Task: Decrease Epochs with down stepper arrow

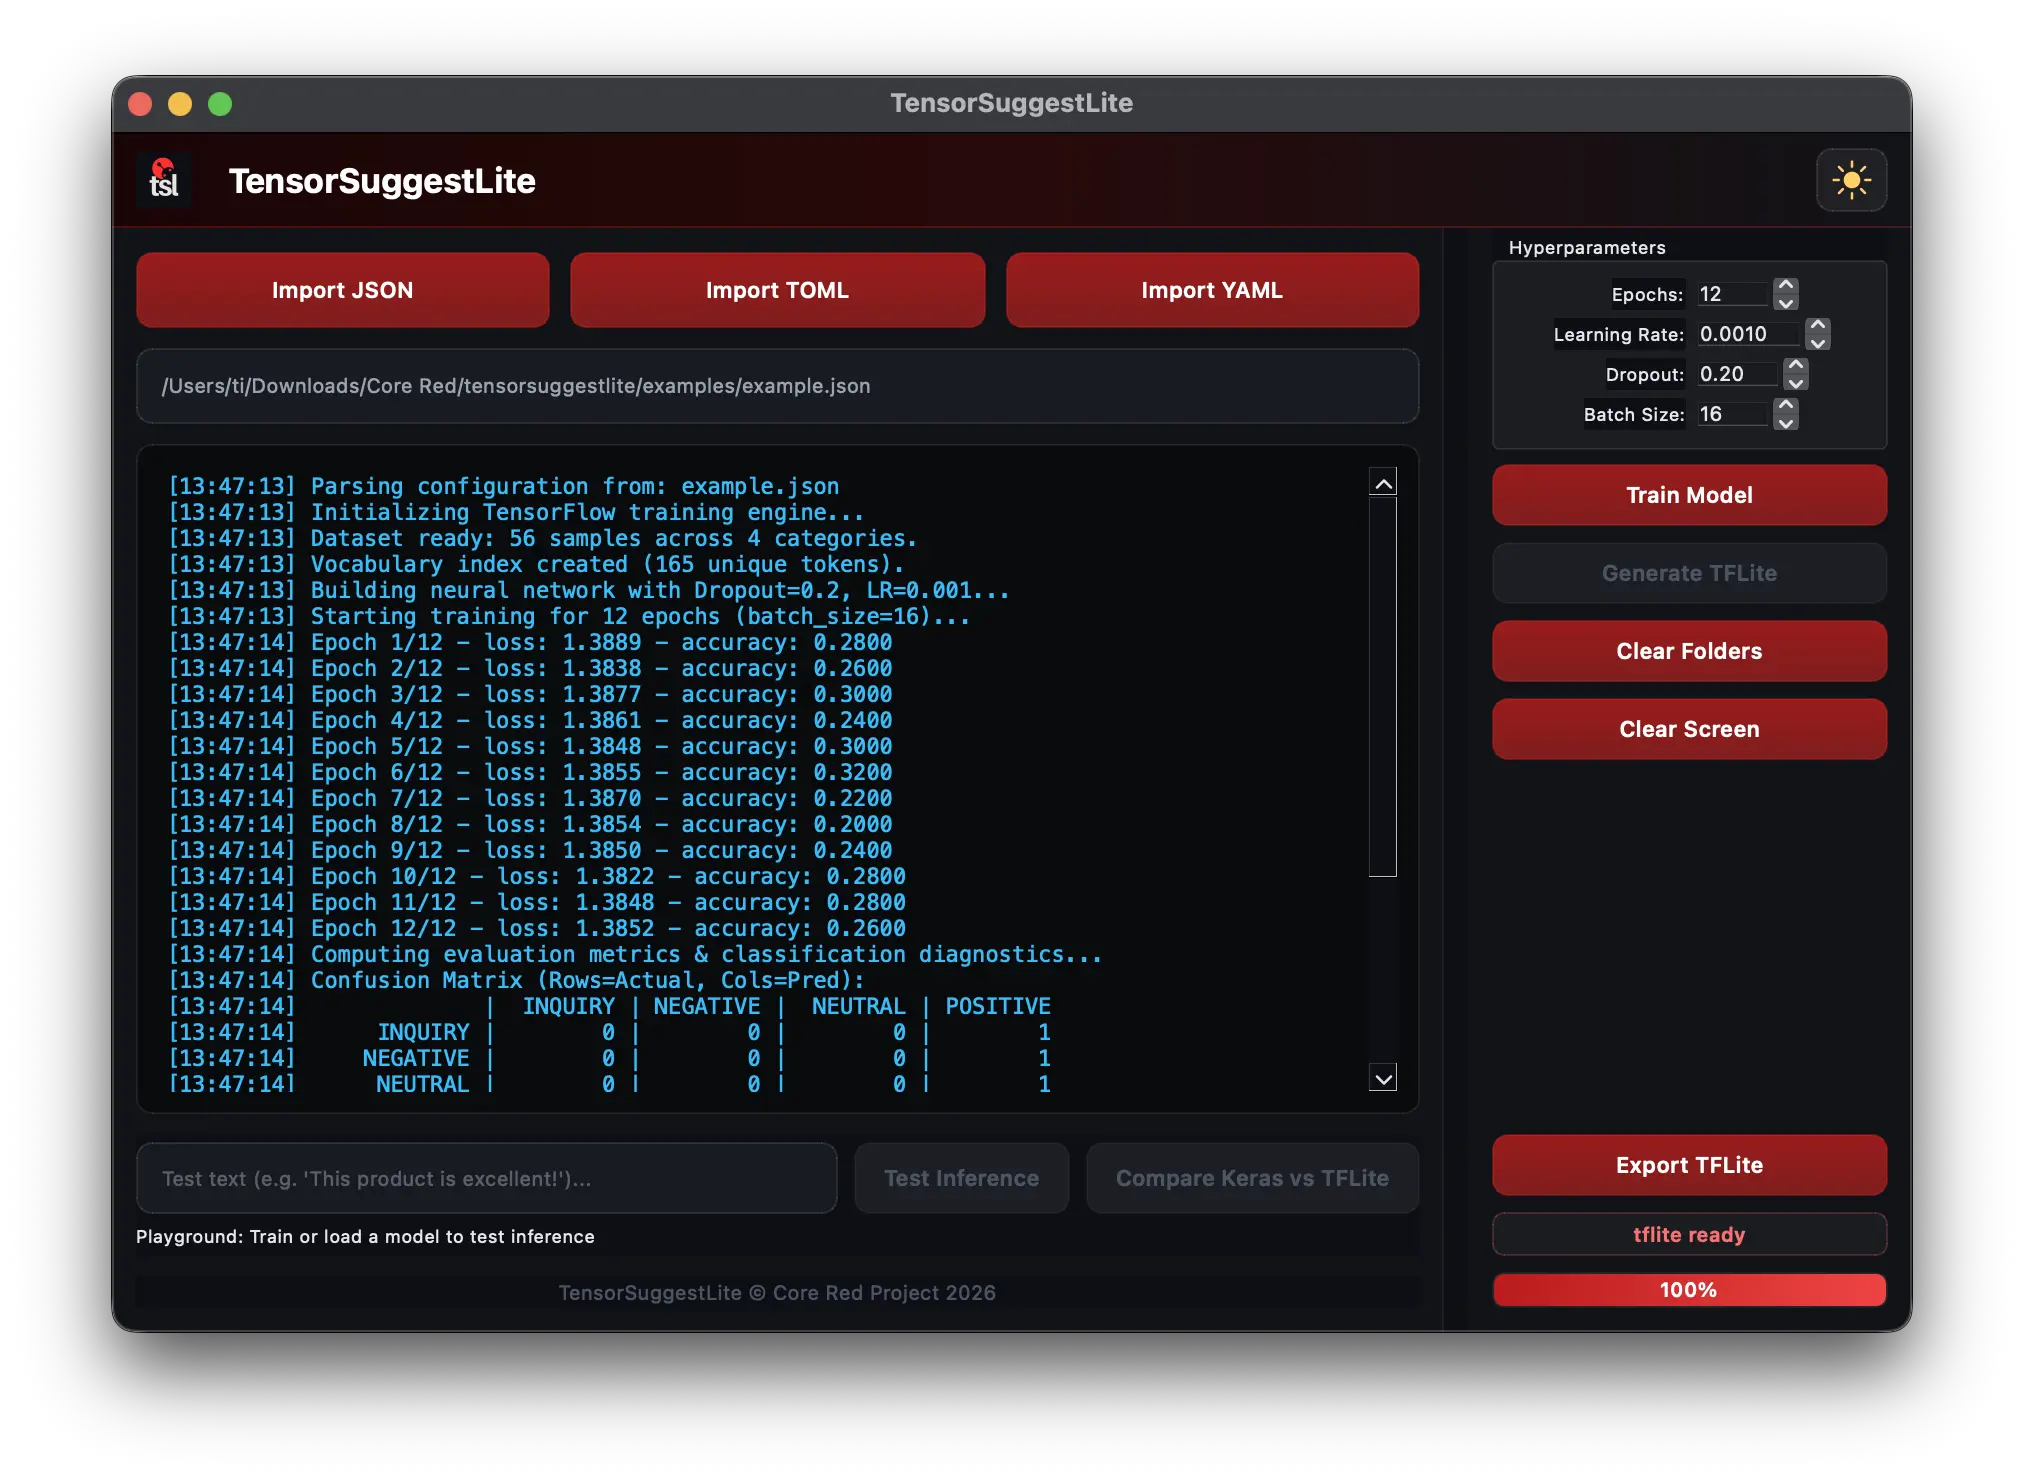Action: (1786, 302)
